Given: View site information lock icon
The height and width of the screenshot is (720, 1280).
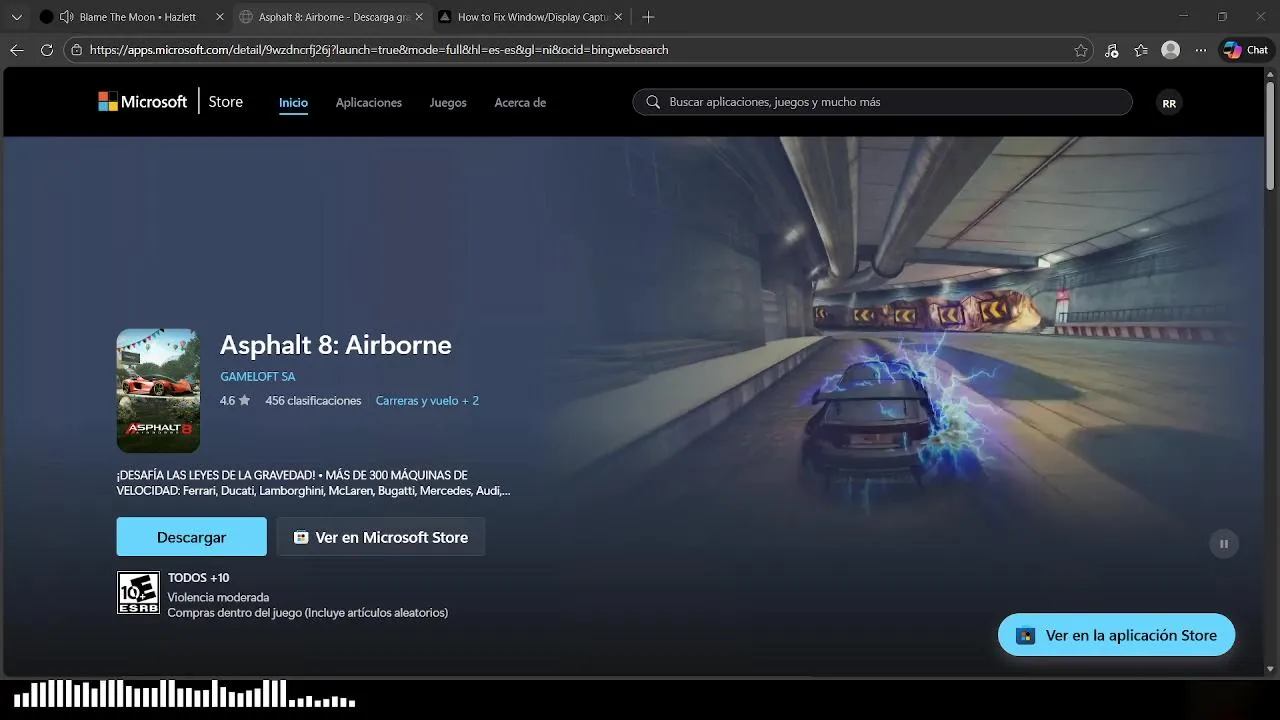Looking at the screenshot, I should 77,50.
